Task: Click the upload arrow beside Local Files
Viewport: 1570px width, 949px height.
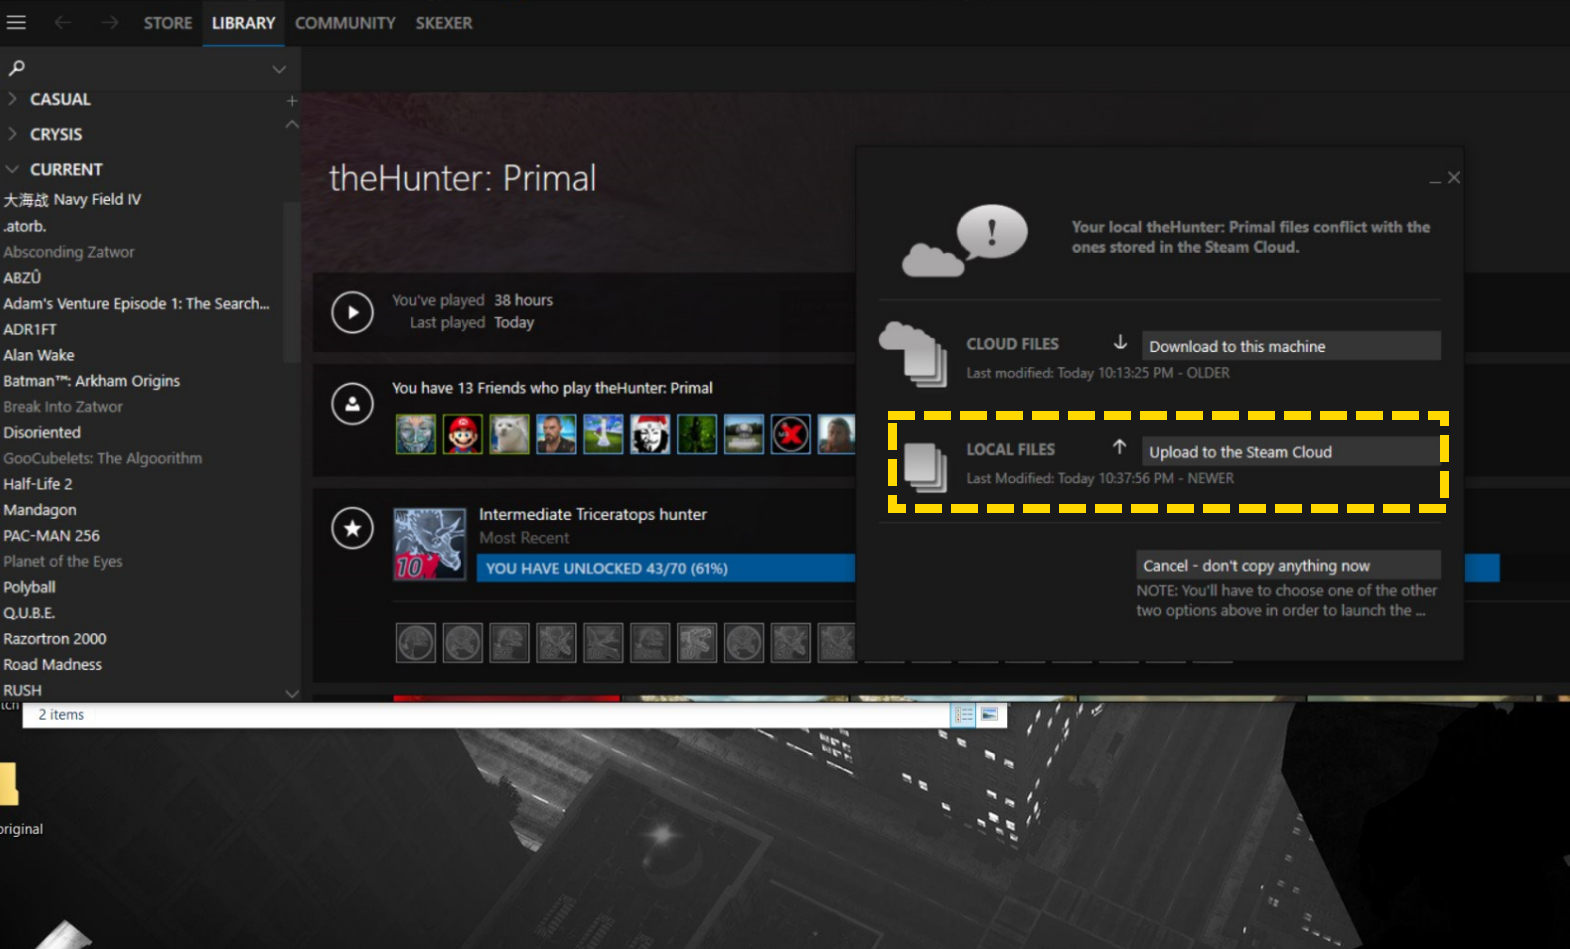Action: (1120, 447)
